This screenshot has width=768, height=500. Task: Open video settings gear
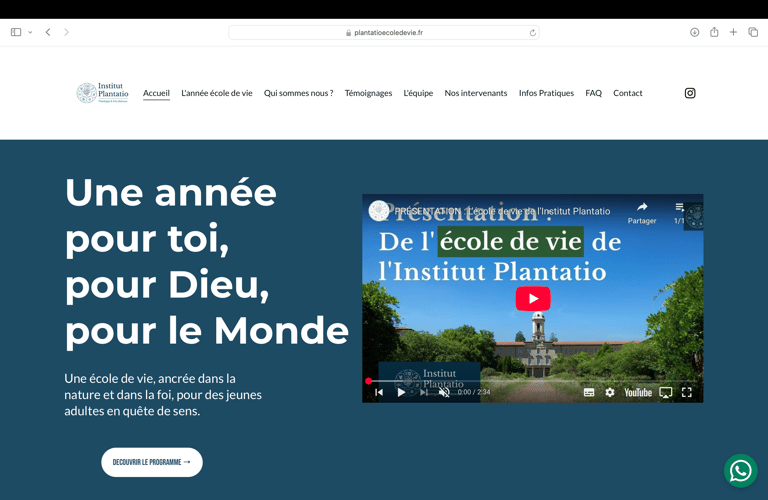tap(609, 392)
